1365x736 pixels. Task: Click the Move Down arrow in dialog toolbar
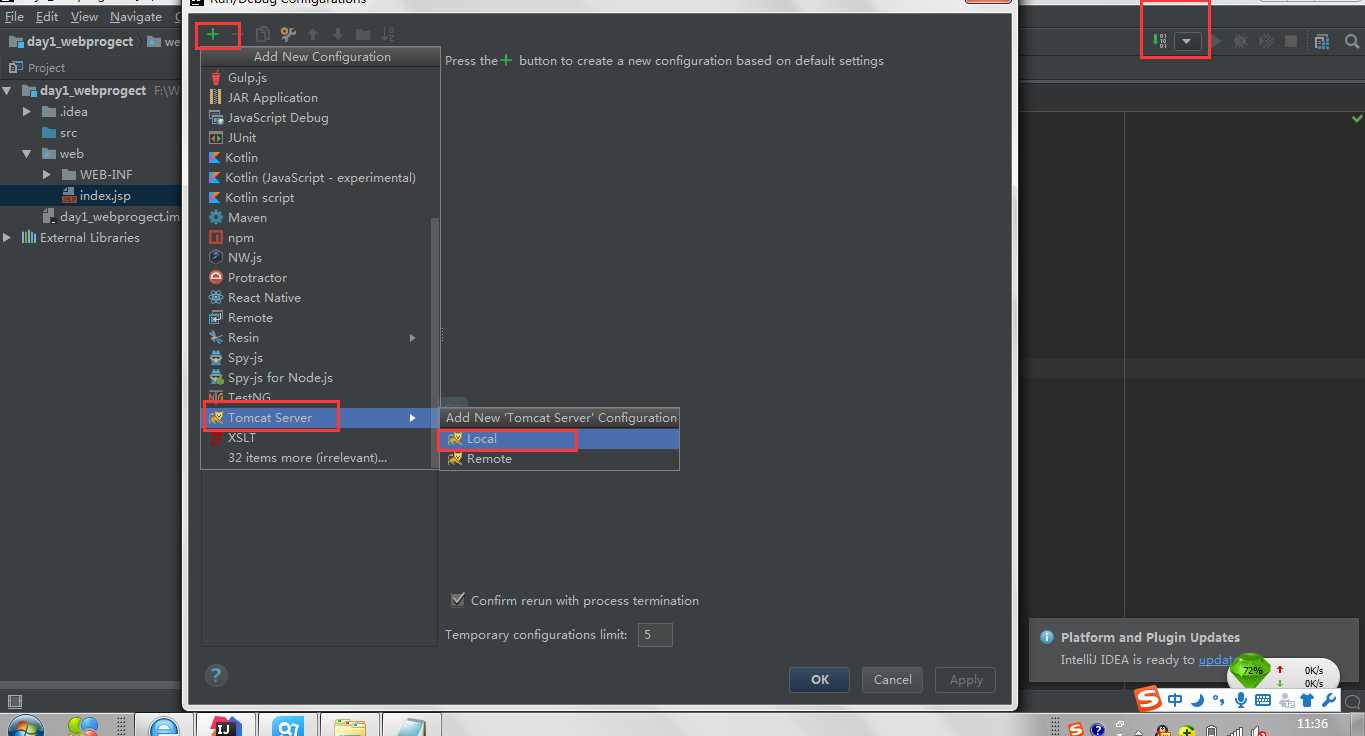pos(338,35)
